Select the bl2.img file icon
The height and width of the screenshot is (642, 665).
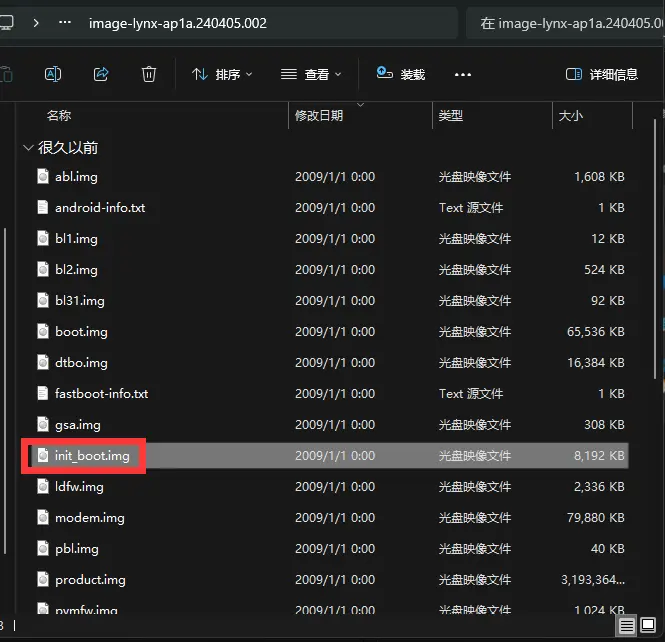click(x=43, y=269)
